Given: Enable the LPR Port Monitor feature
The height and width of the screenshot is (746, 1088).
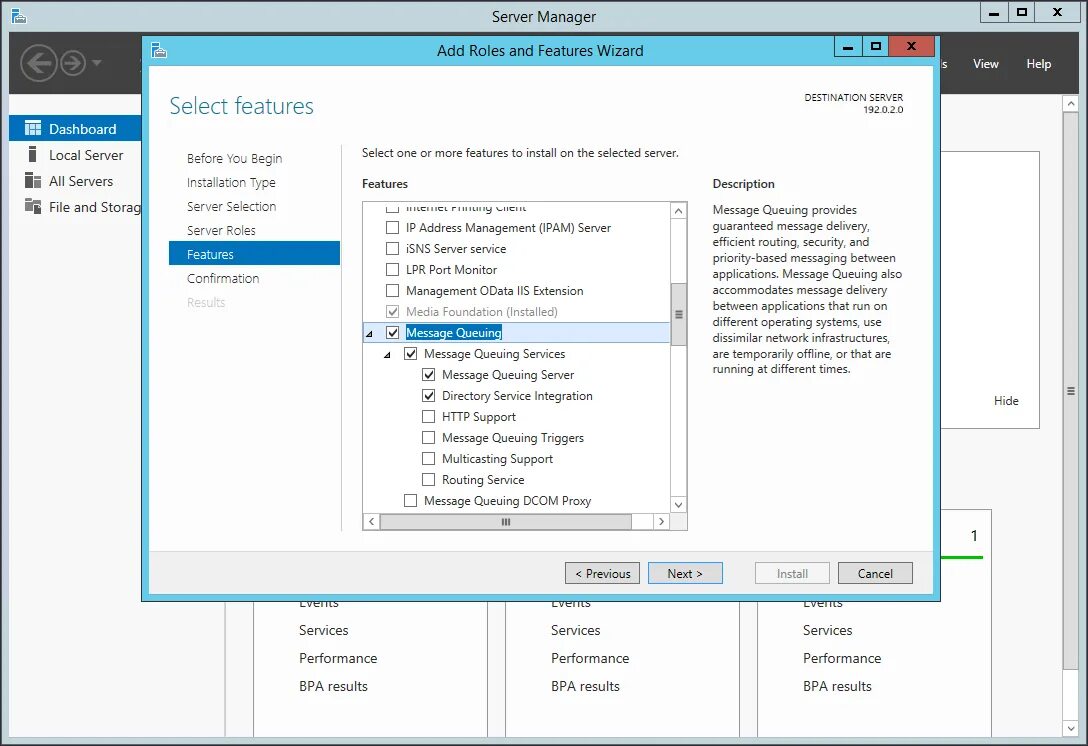Looking at the screenshot, I should click(393, 269).
